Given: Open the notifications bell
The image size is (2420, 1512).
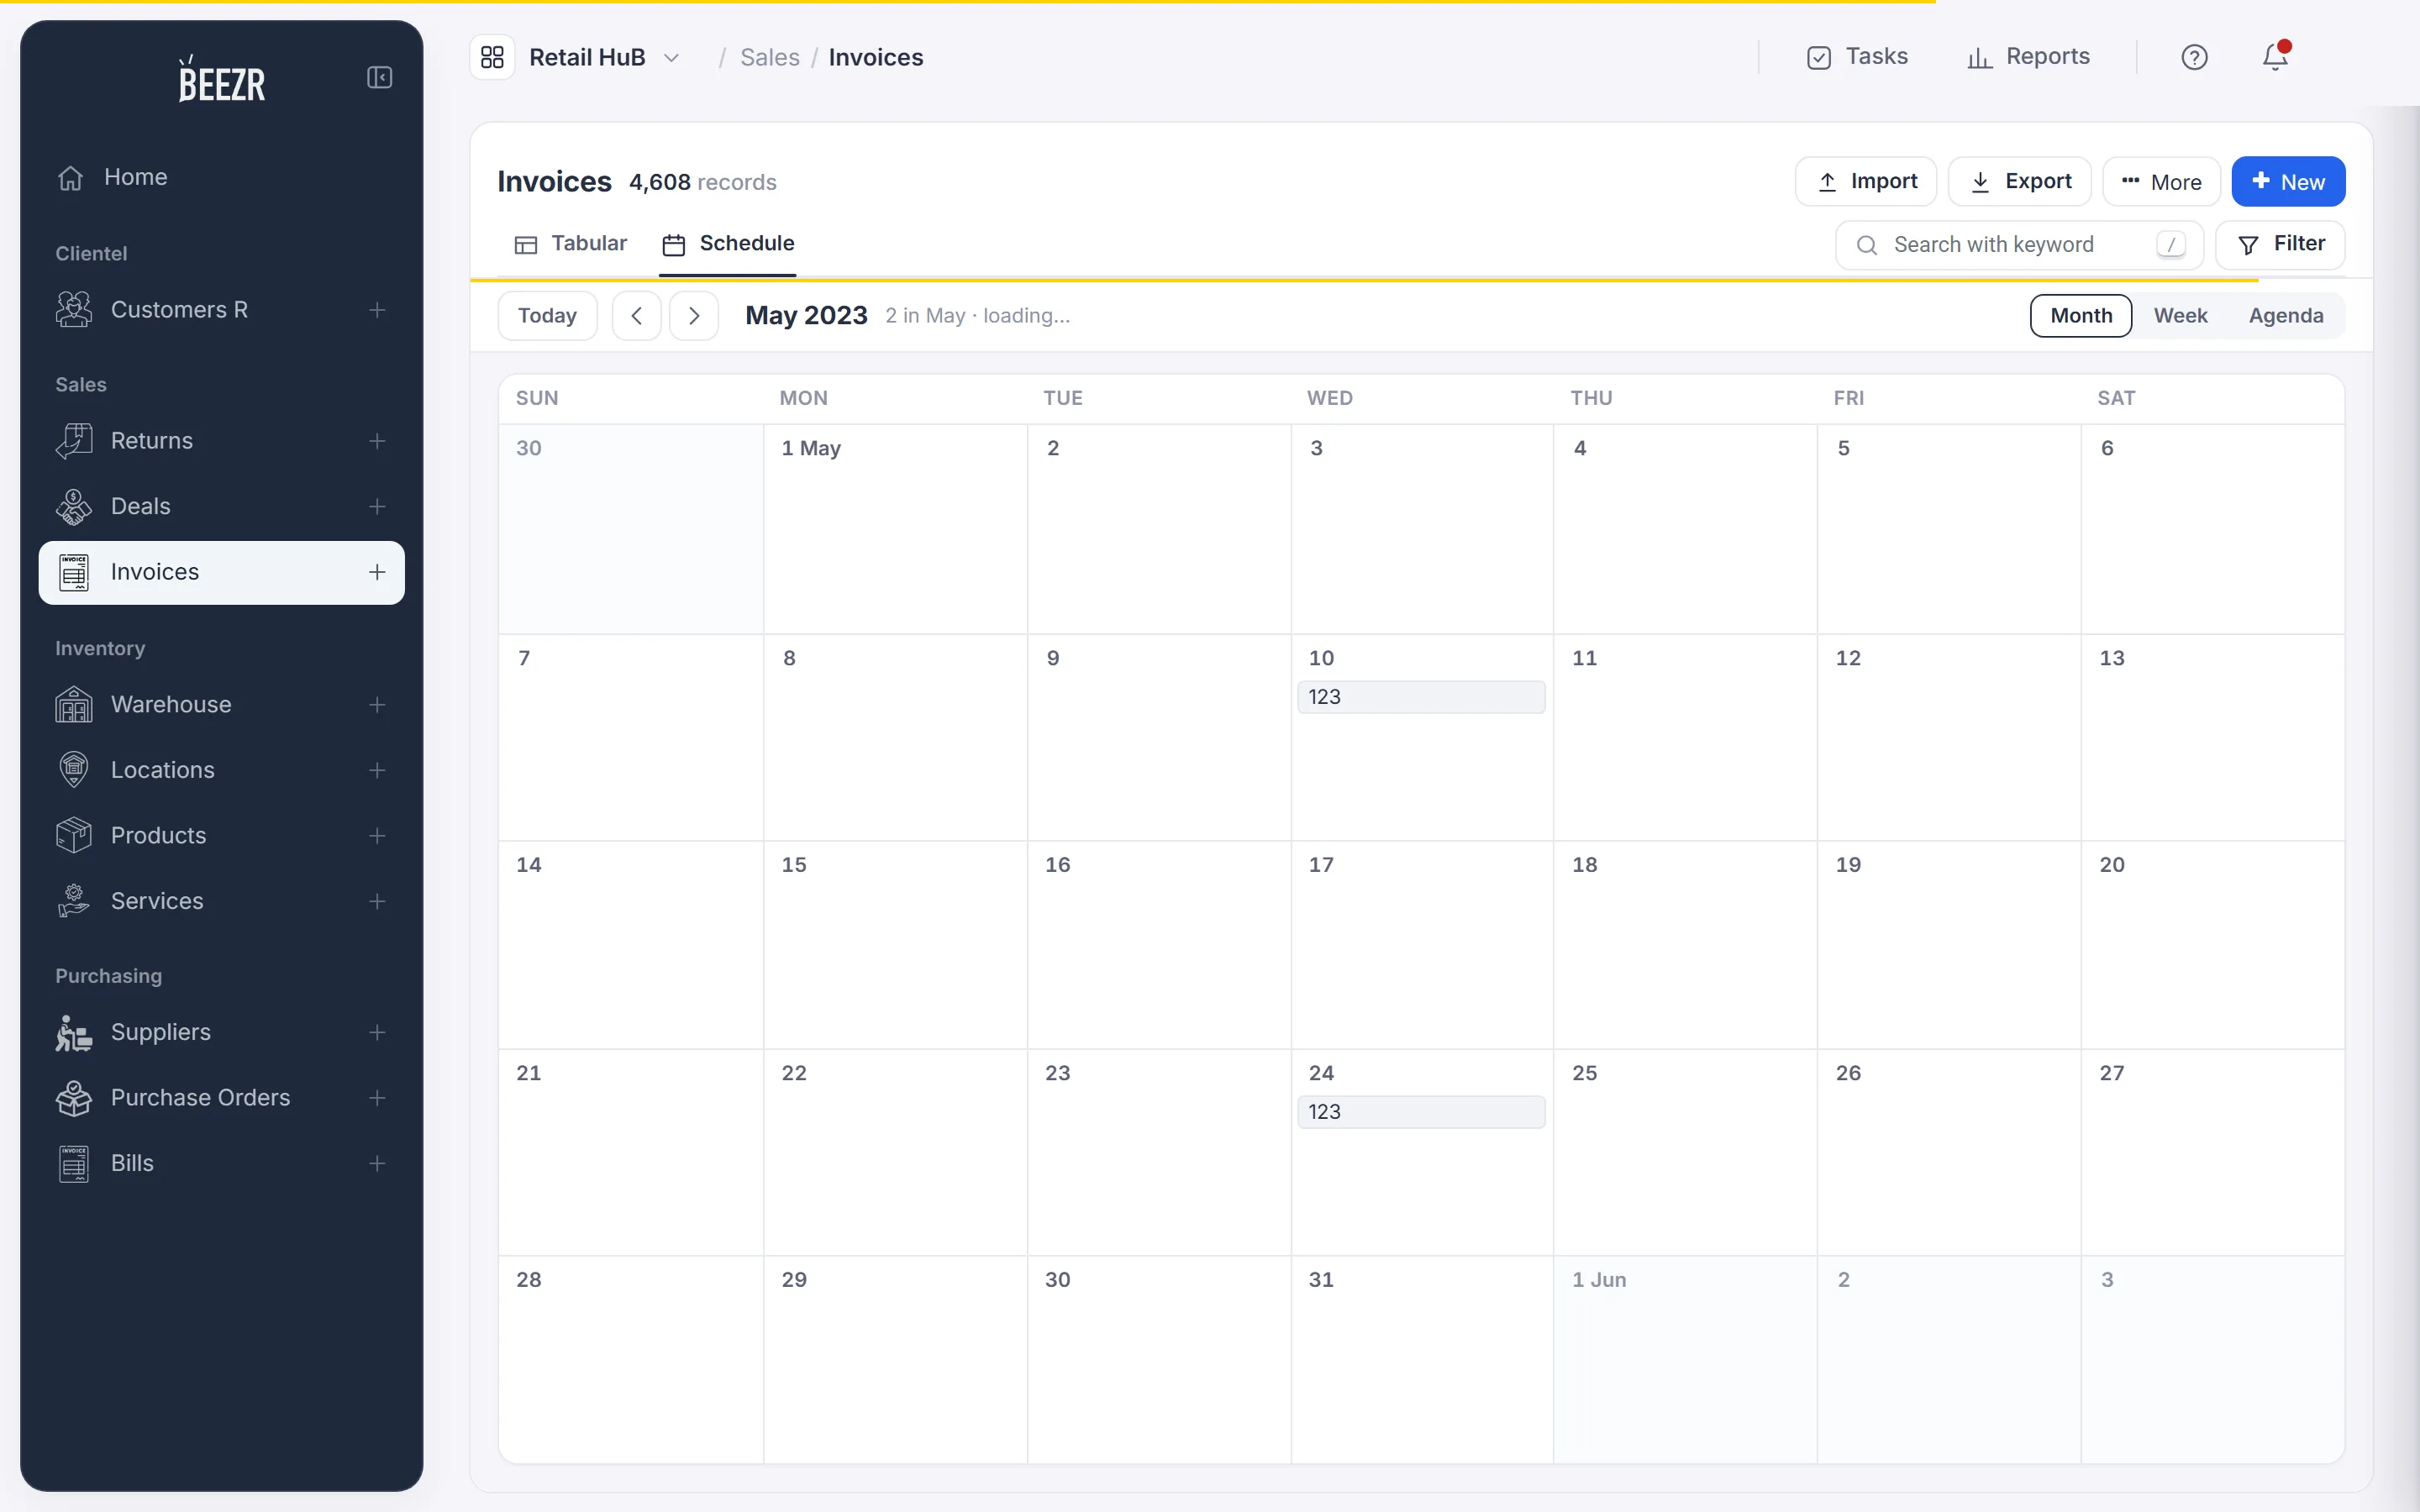Looking at the screenshot, I should click(x=2275, y=56).
